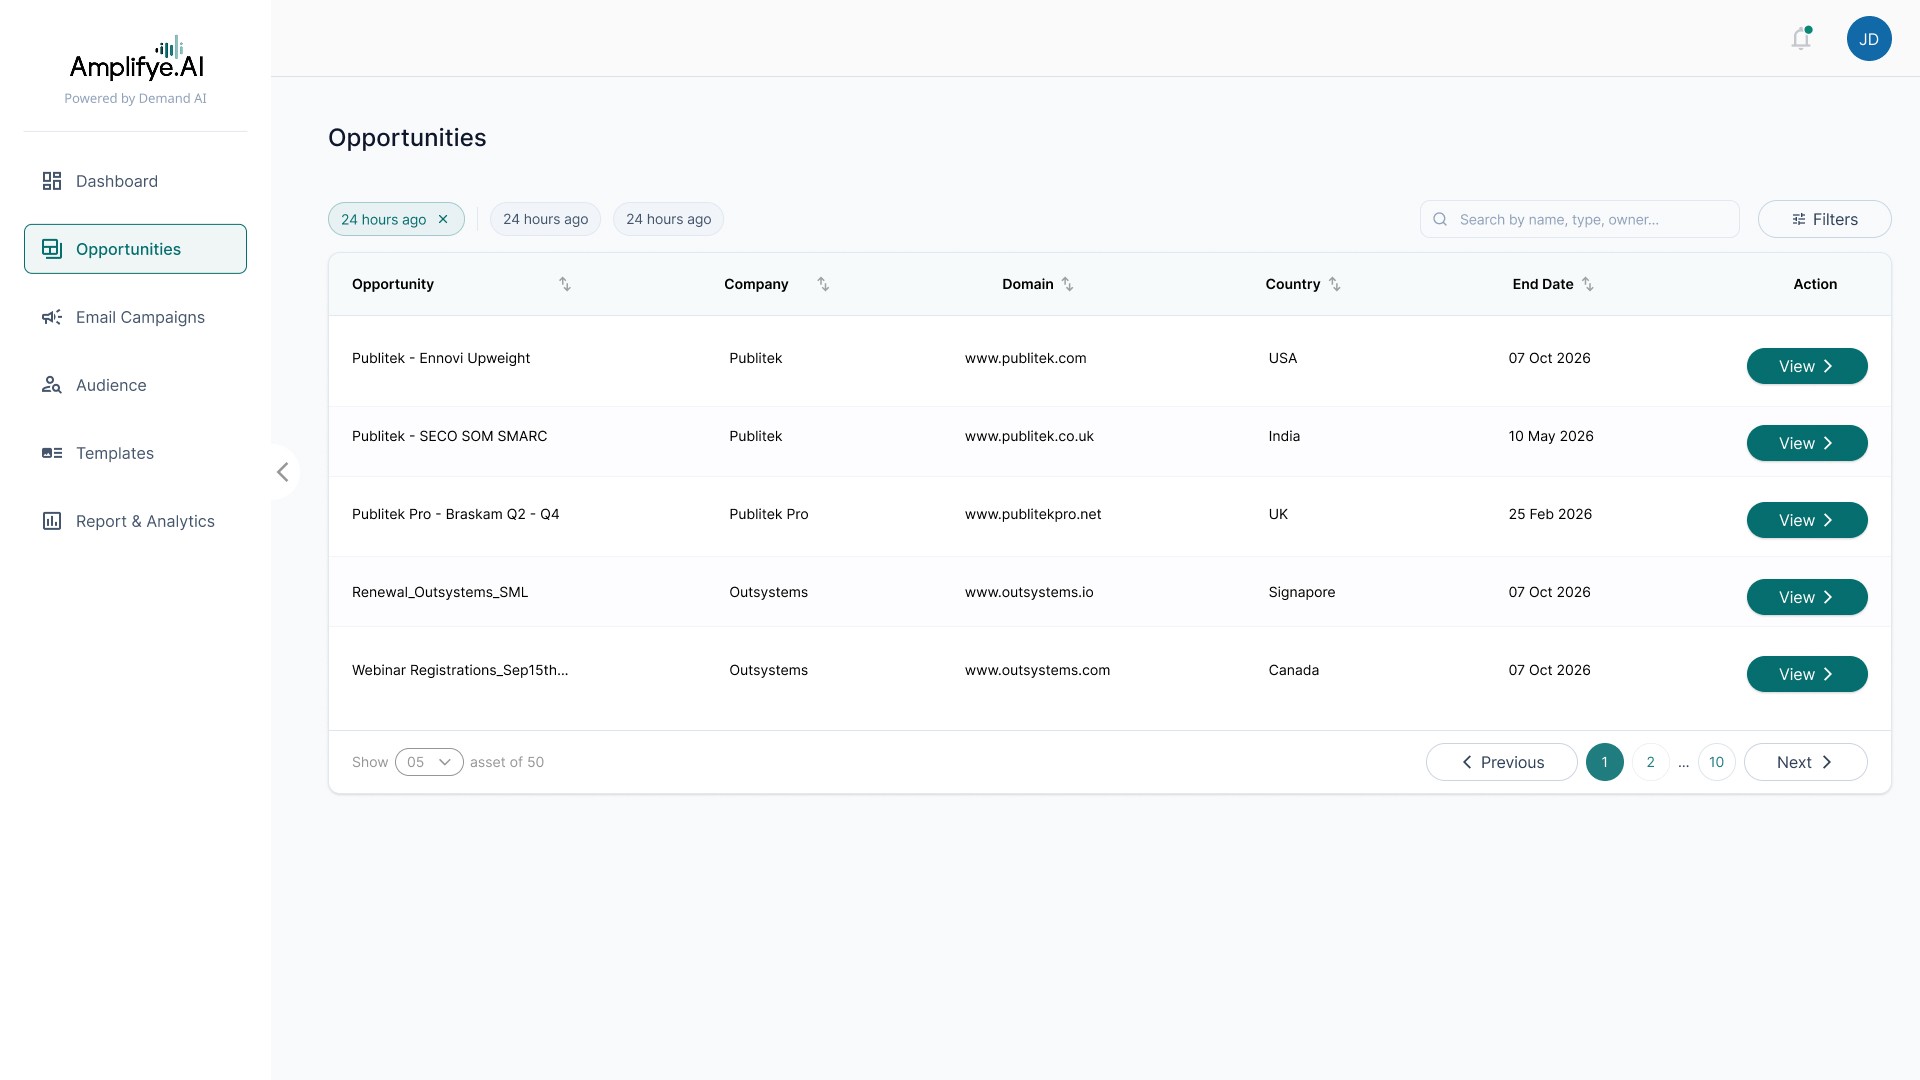Open Report & Analytics page
Screen dimensions: 1920x1080
tap(145, 521)
